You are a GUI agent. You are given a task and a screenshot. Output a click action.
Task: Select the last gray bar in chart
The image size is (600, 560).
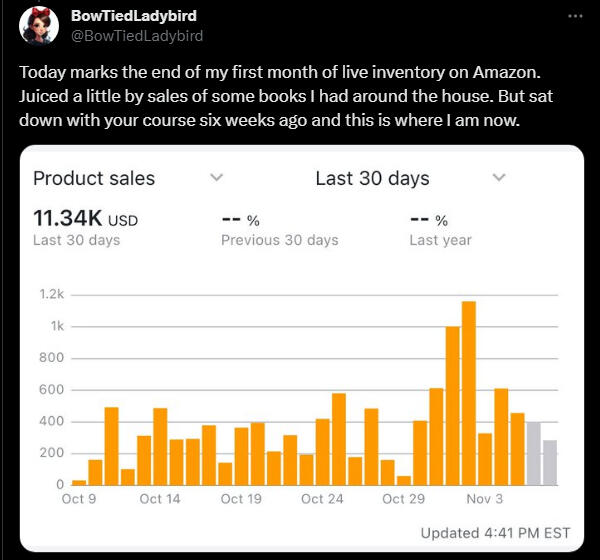point(550,462)
